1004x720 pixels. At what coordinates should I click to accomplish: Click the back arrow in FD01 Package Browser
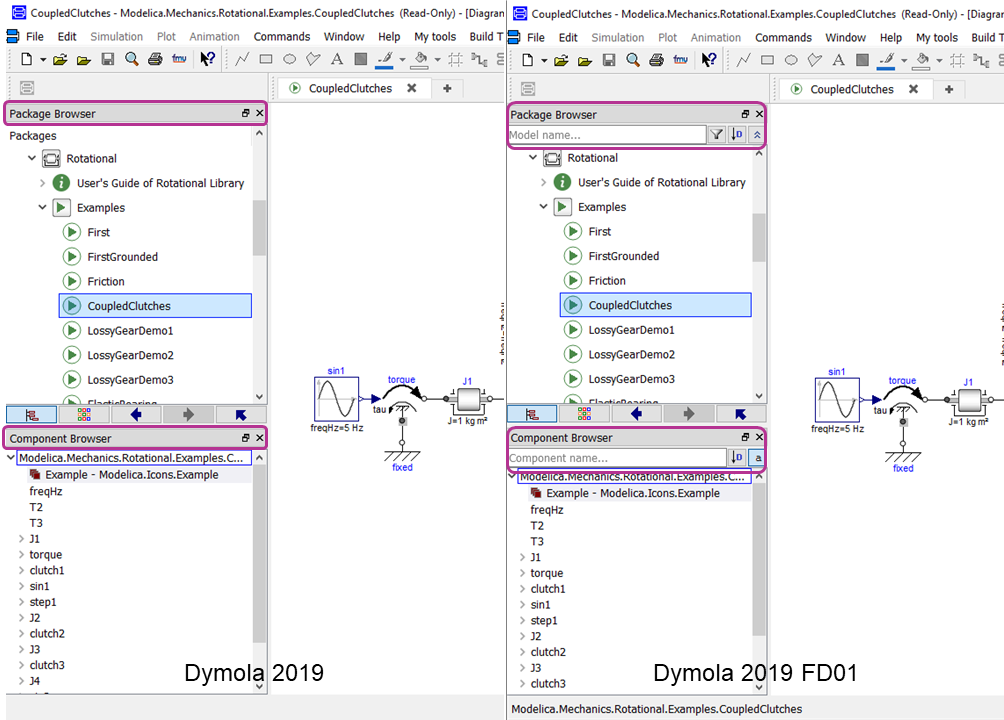636,414
